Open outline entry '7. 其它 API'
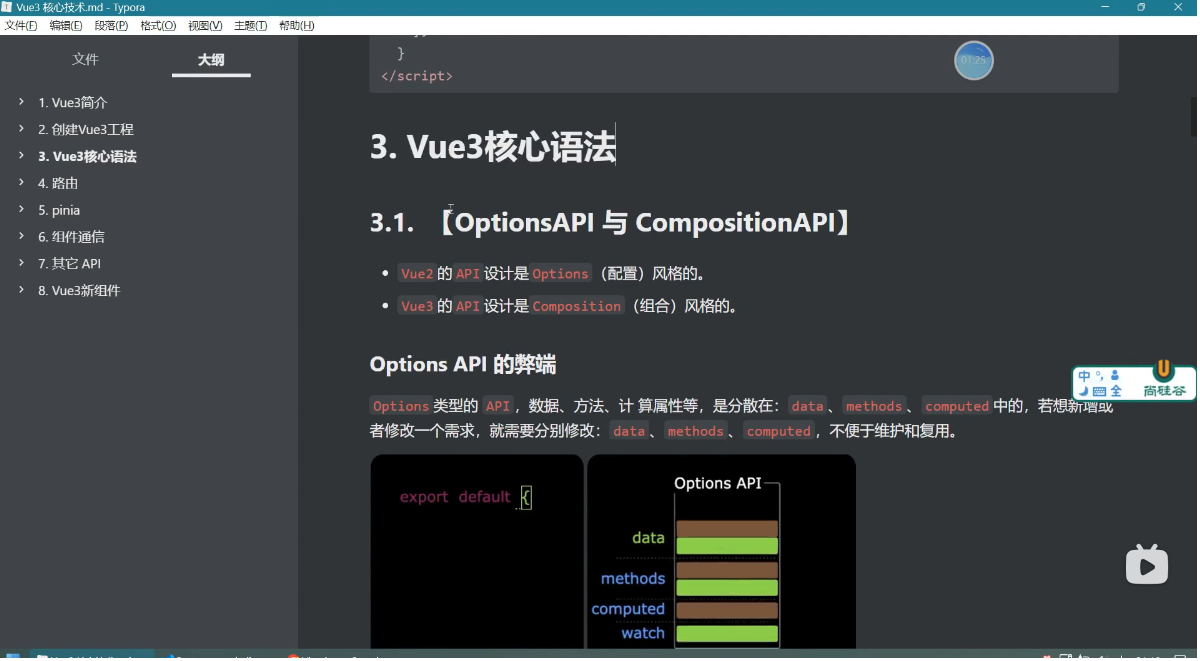 69,264
